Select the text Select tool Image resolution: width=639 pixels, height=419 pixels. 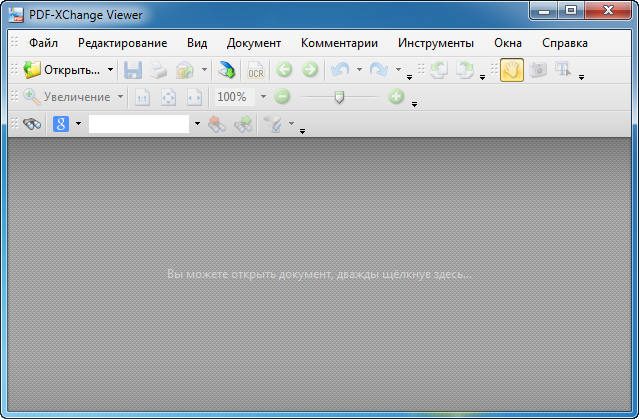563,71
